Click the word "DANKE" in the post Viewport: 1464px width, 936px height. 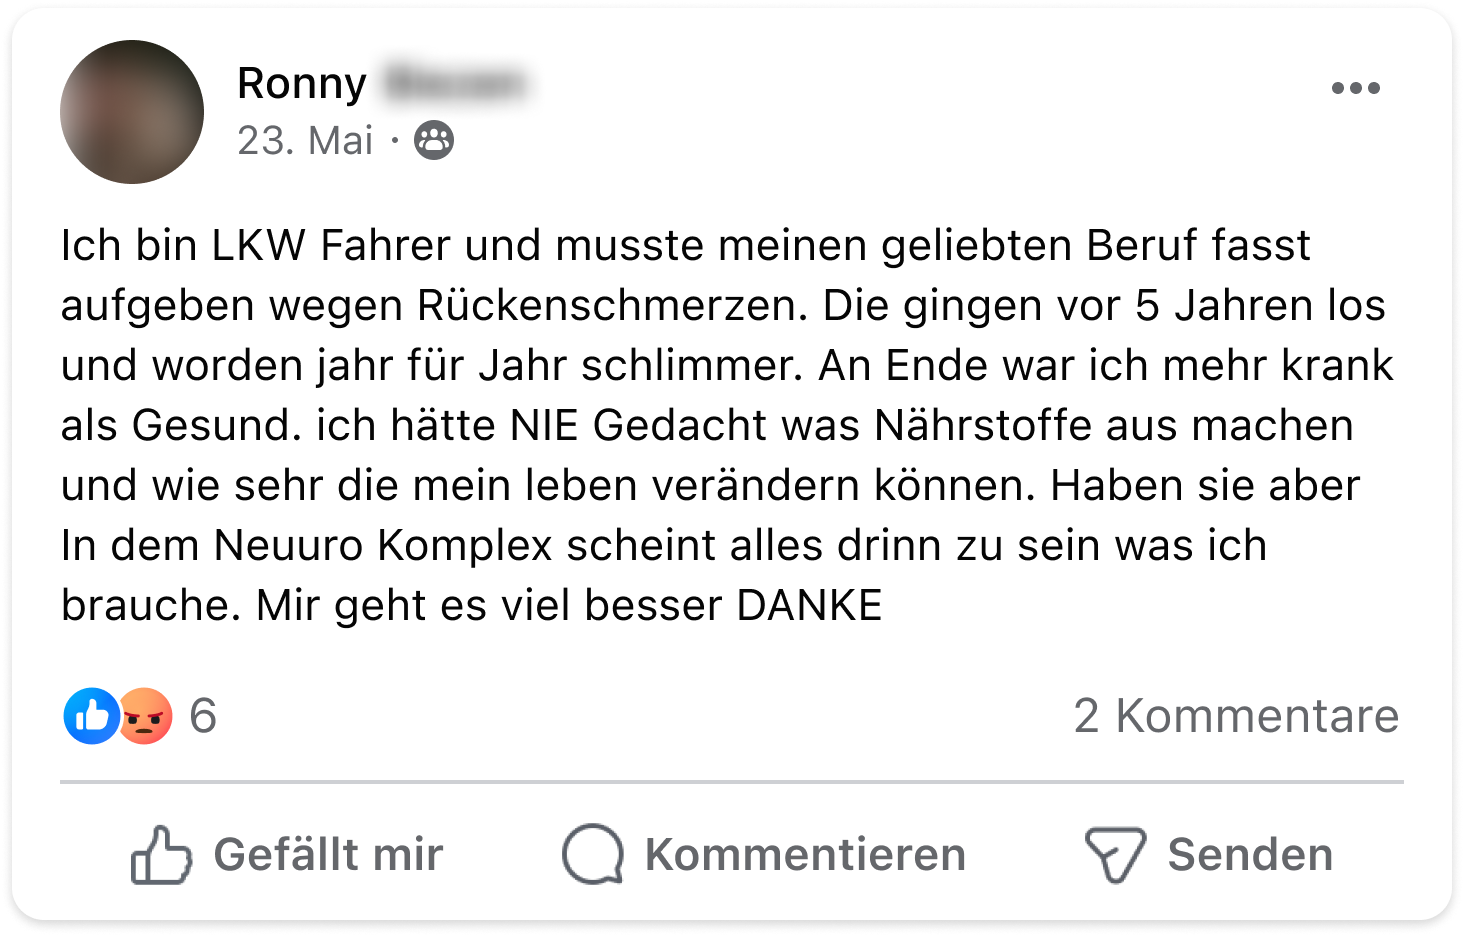[x=809, y=606]
